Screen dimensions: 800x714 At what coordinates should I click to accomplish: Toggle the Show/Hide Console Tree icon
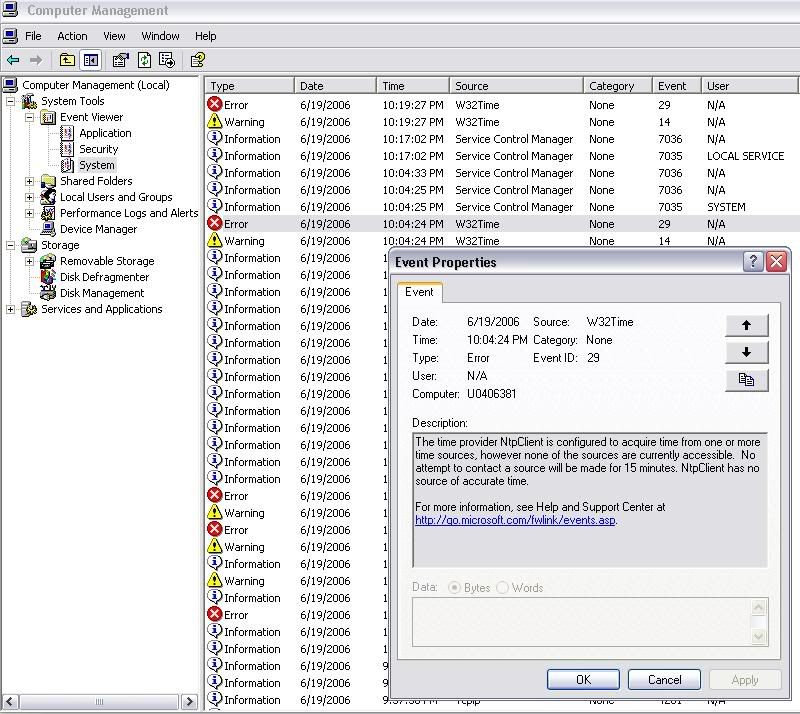[90, 60]
